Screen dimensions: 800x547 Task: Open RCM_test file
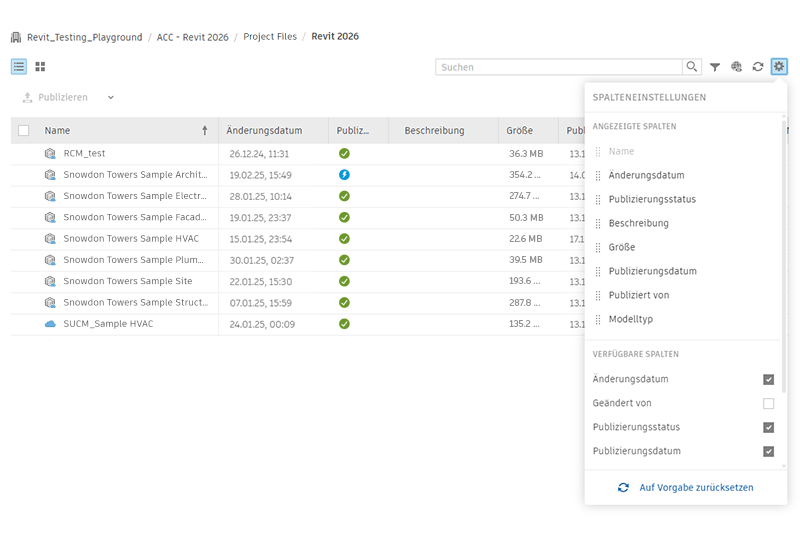[x=84, y=154]
